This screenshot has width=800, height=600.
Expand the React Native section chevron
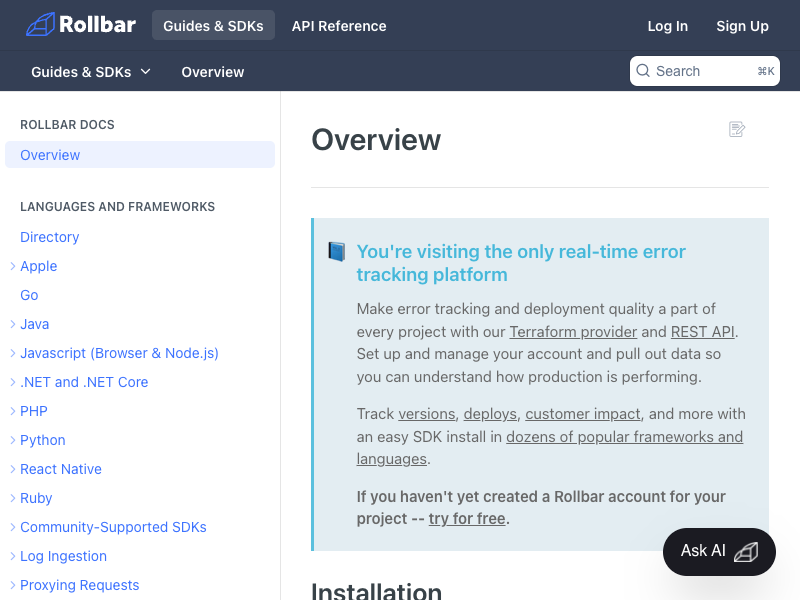point(13,469)
